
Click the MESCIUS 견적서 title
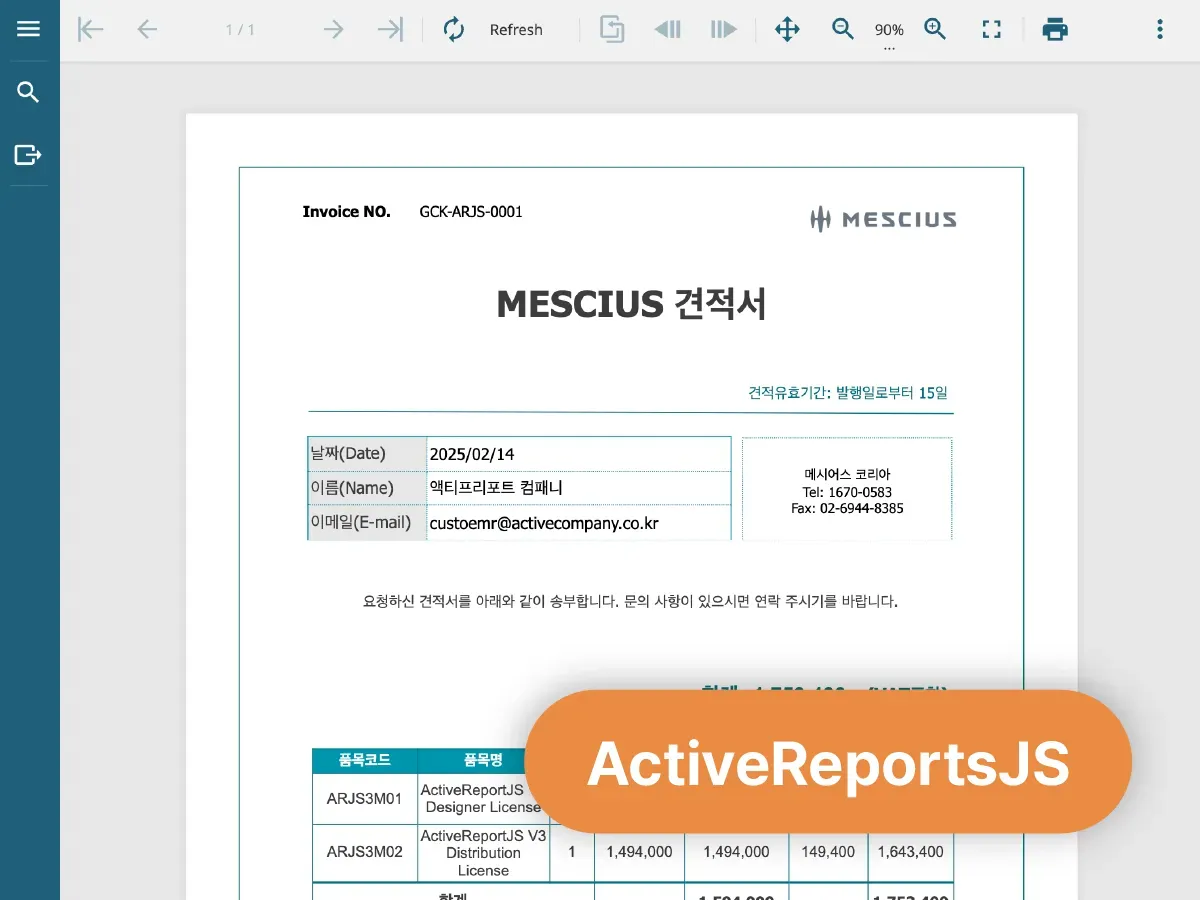click(x=632, y=304)
